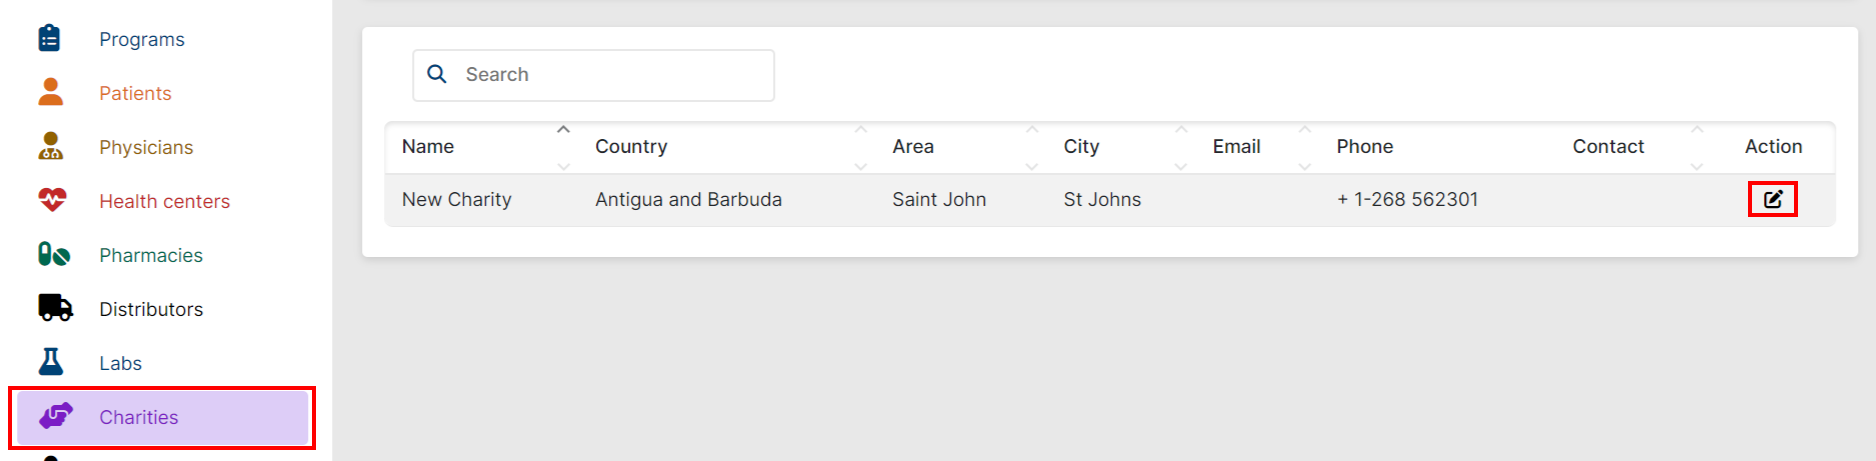This screenshot has width=1876, height=461.
Task: Sort by Area column arrows
Action: [1032, 147]
